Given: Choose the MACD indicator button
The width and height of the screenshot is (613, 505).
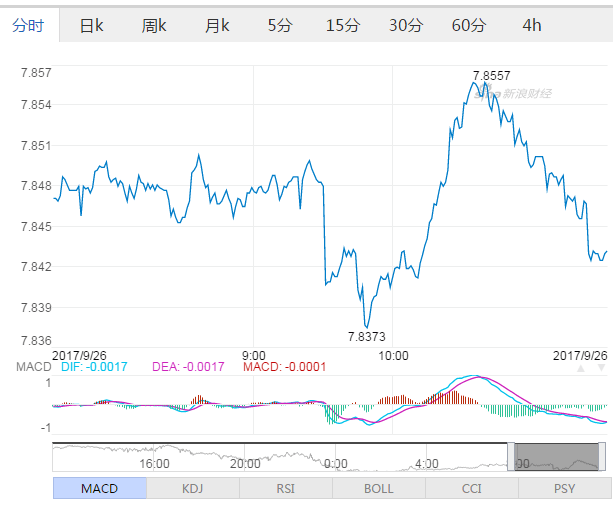Looking at the screenshot, I should point(100,488).
